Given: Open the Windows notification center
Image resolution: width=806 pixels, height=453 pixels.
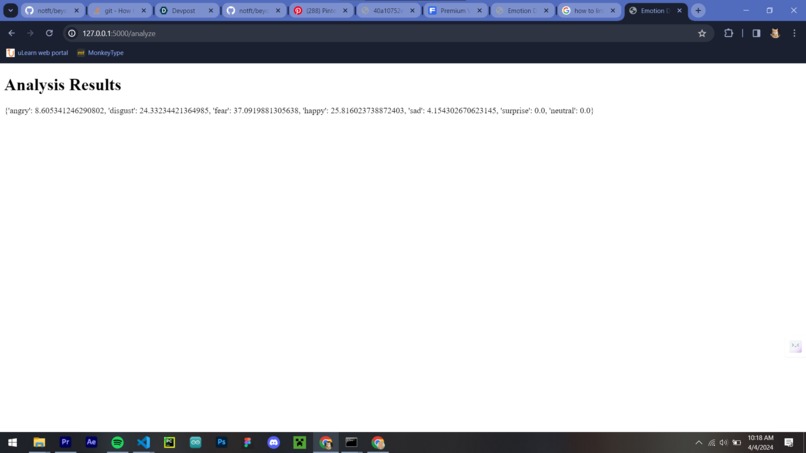Looking at the screenshot, I should [x=789, y=442].
